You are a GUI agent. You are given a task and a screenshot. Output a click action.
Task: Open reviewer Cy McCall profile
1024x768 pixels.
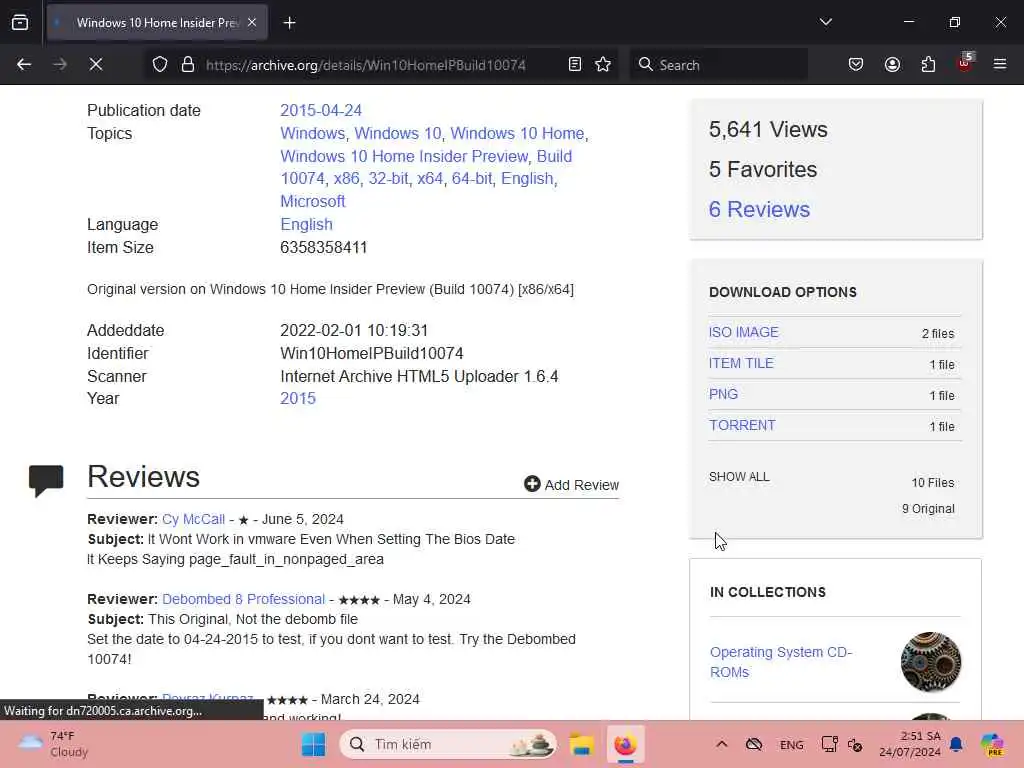(193, 519)
